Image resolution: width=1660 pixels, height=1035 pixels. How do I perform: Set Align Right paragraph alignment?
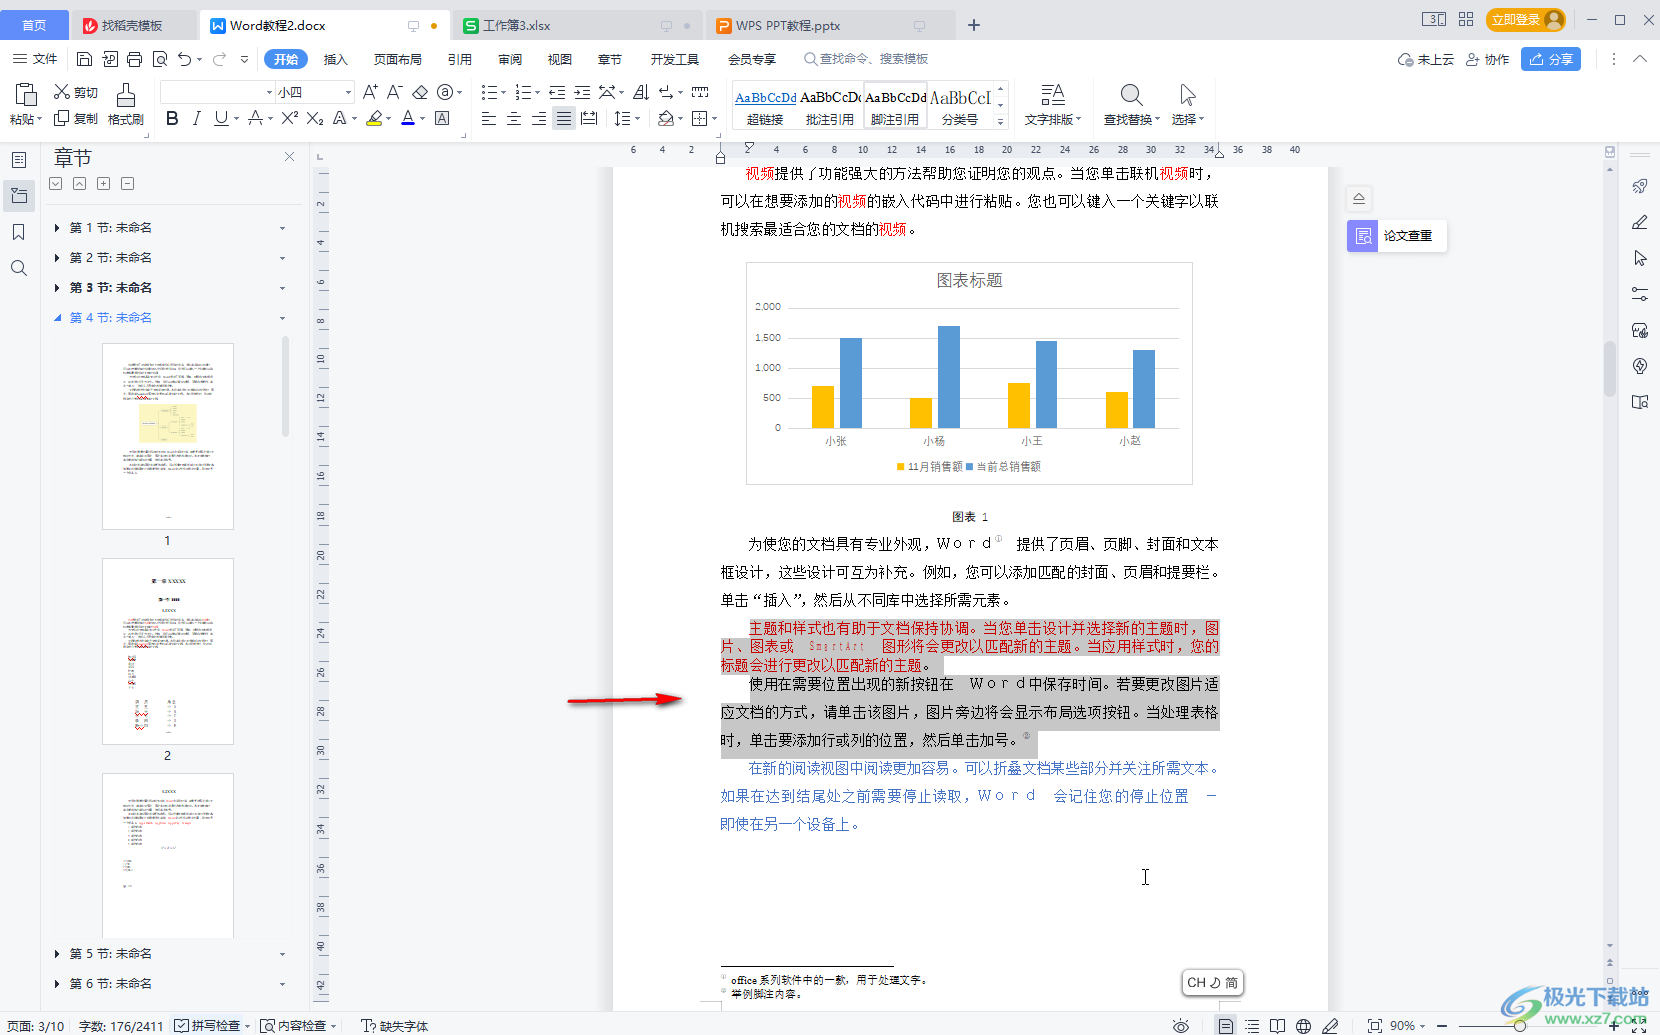[x=539, y=118]
